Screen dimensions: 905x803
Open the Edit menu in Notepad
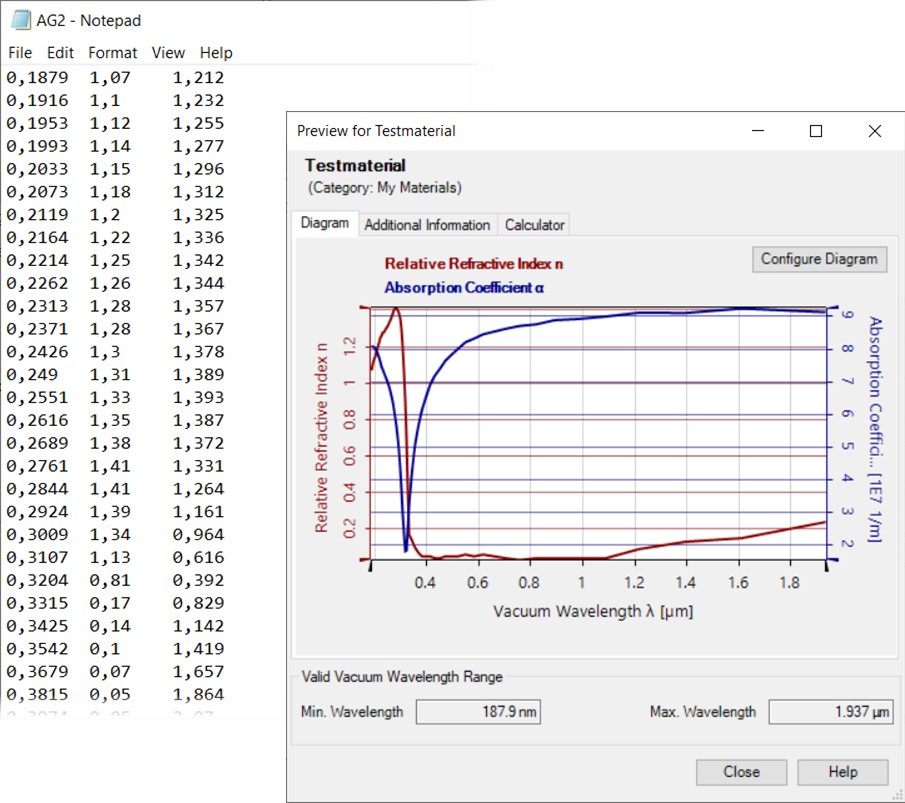click(59, 52)
